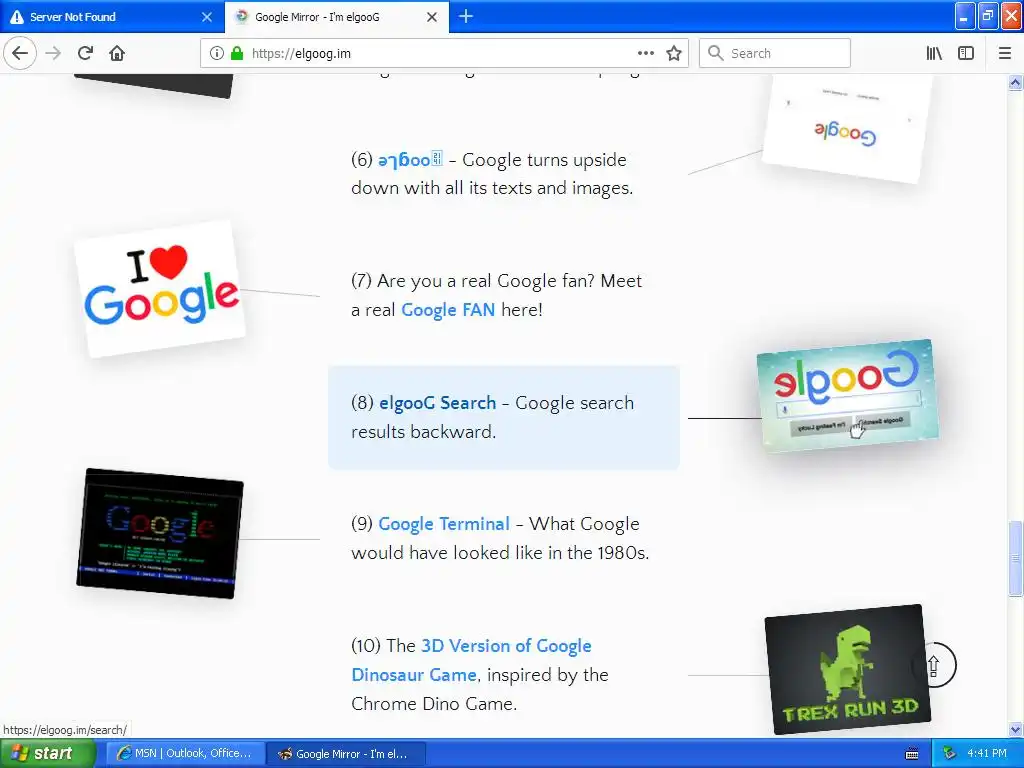Click the Google Terminal screenshot thumbnail
Image resolution: width=1024 pixels, height=768 pixels.
160,534
